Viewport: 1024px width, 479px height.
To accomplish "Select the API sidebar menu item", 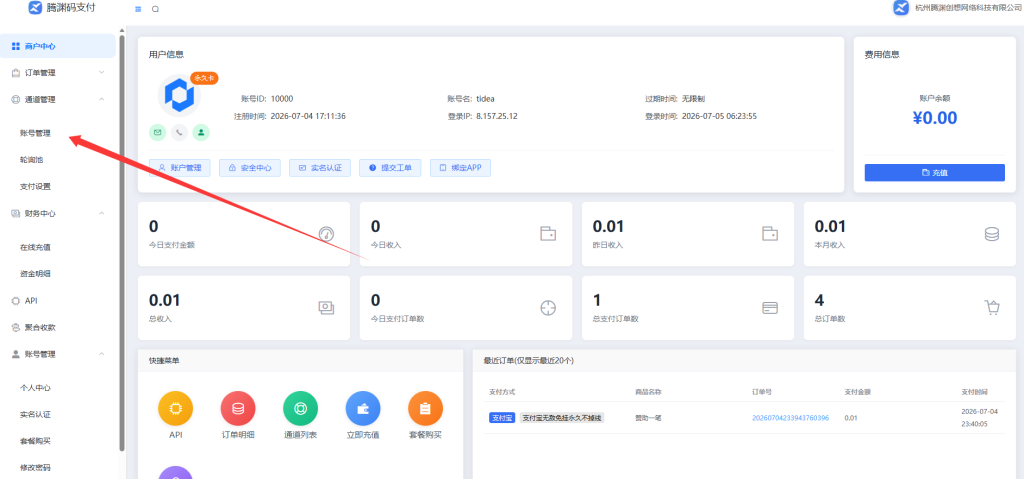I will pos(57,301).
